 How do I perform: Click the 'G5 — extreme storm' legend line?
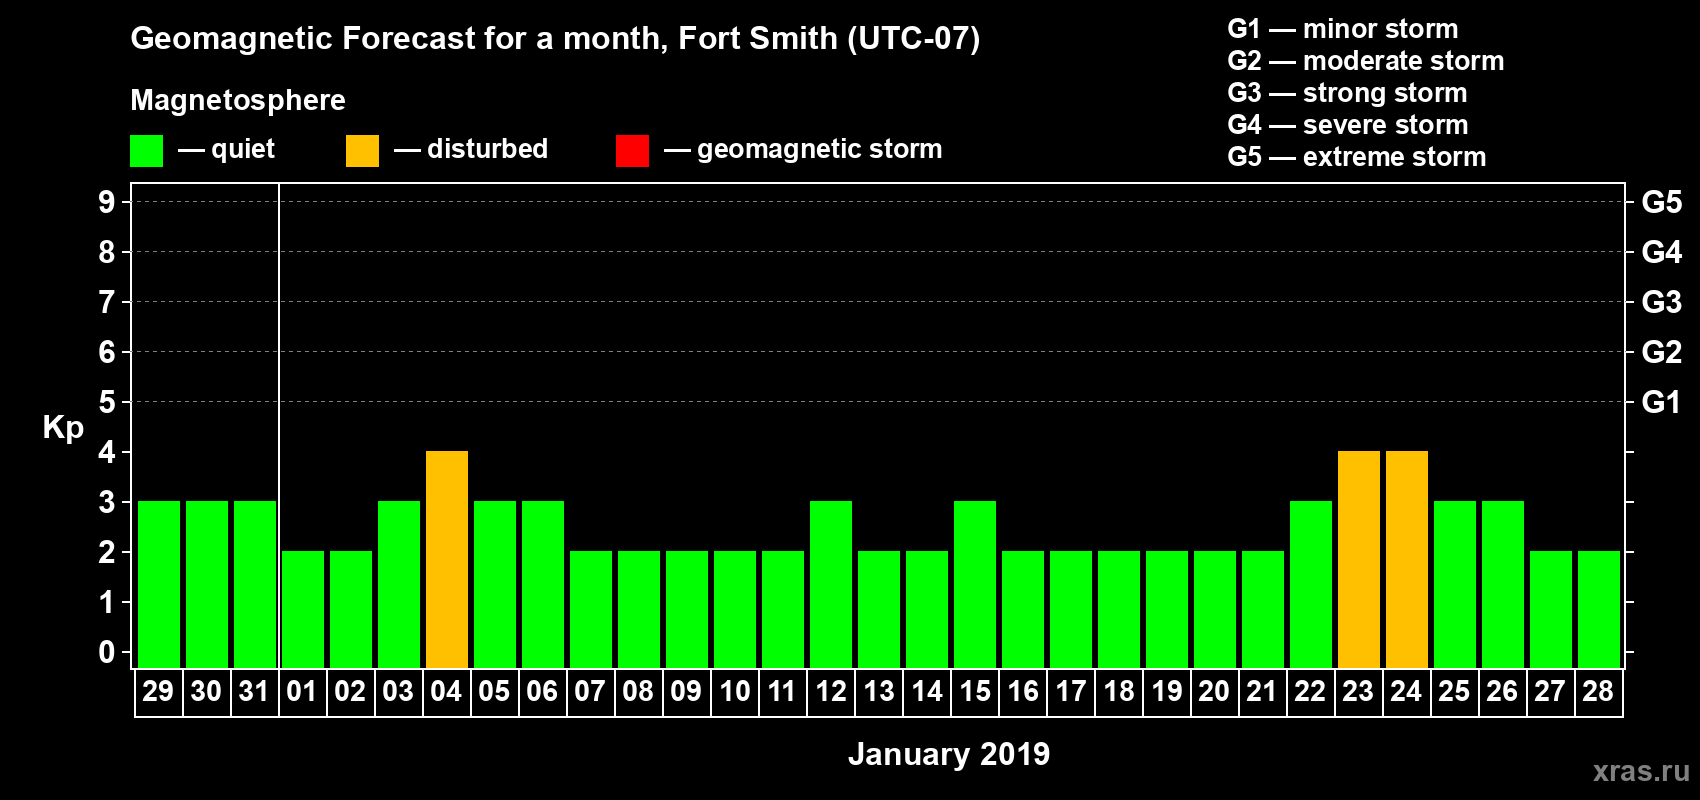point(1356,157)
